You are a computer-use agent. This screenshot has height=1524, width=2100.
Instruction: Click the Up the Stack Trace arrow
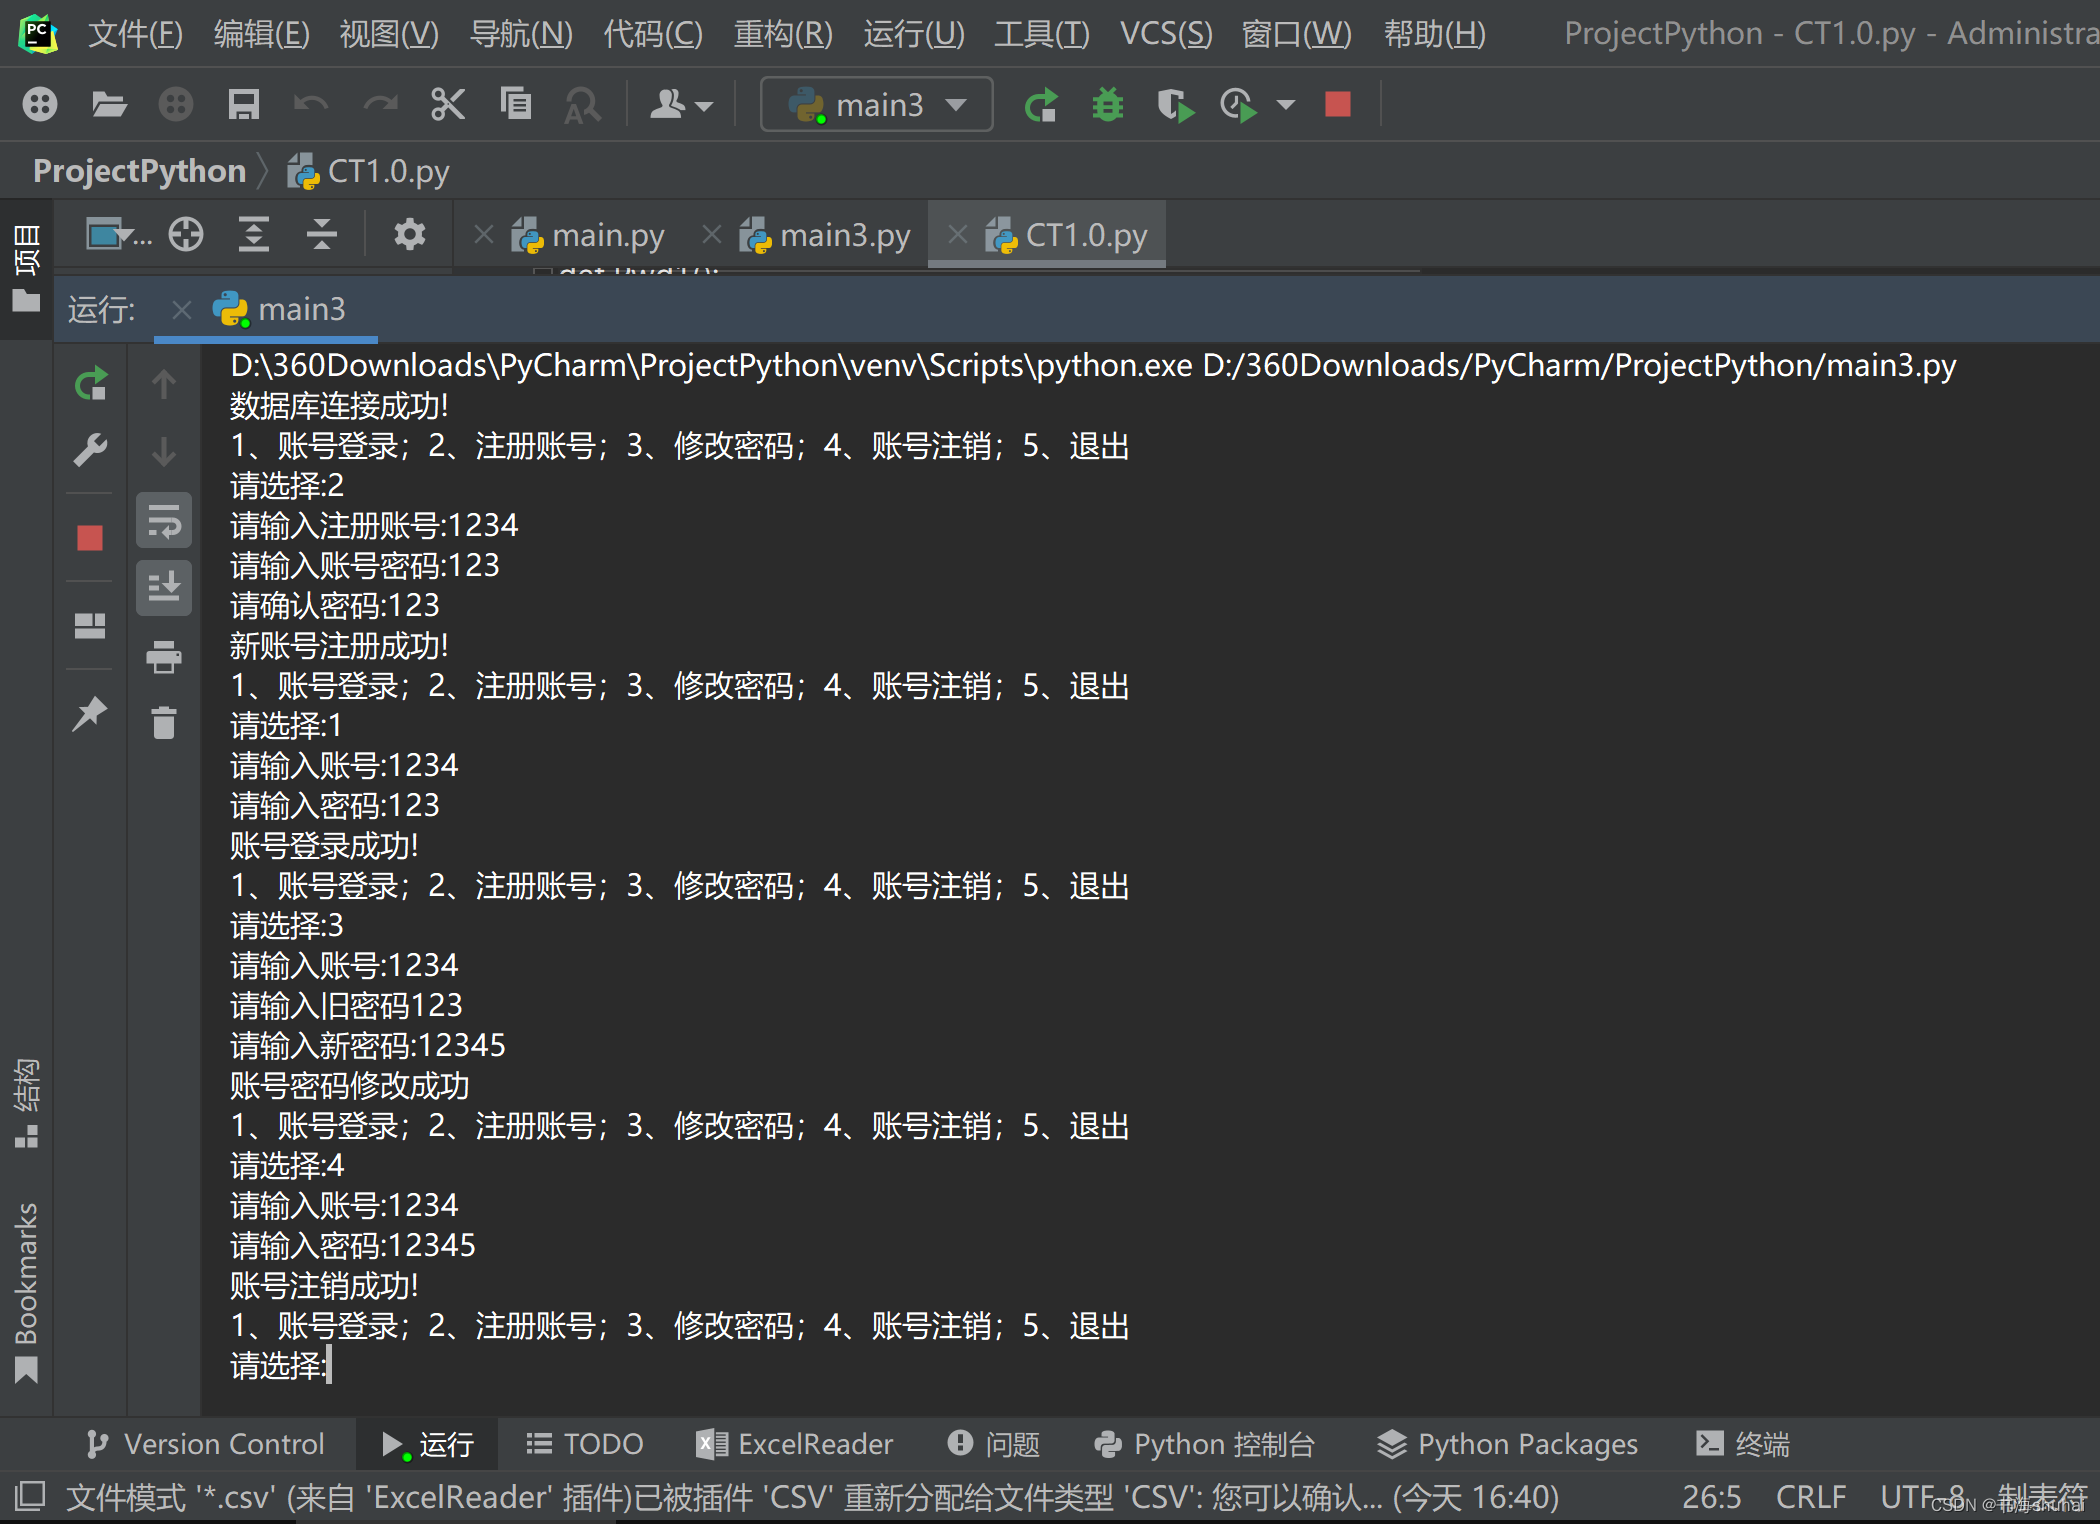(164, 384)
